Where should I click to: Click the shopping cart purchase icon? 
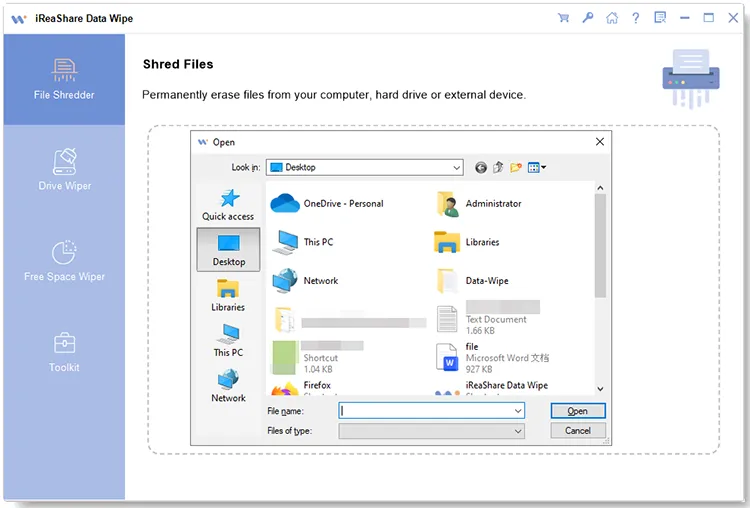(x=563, y=18)
